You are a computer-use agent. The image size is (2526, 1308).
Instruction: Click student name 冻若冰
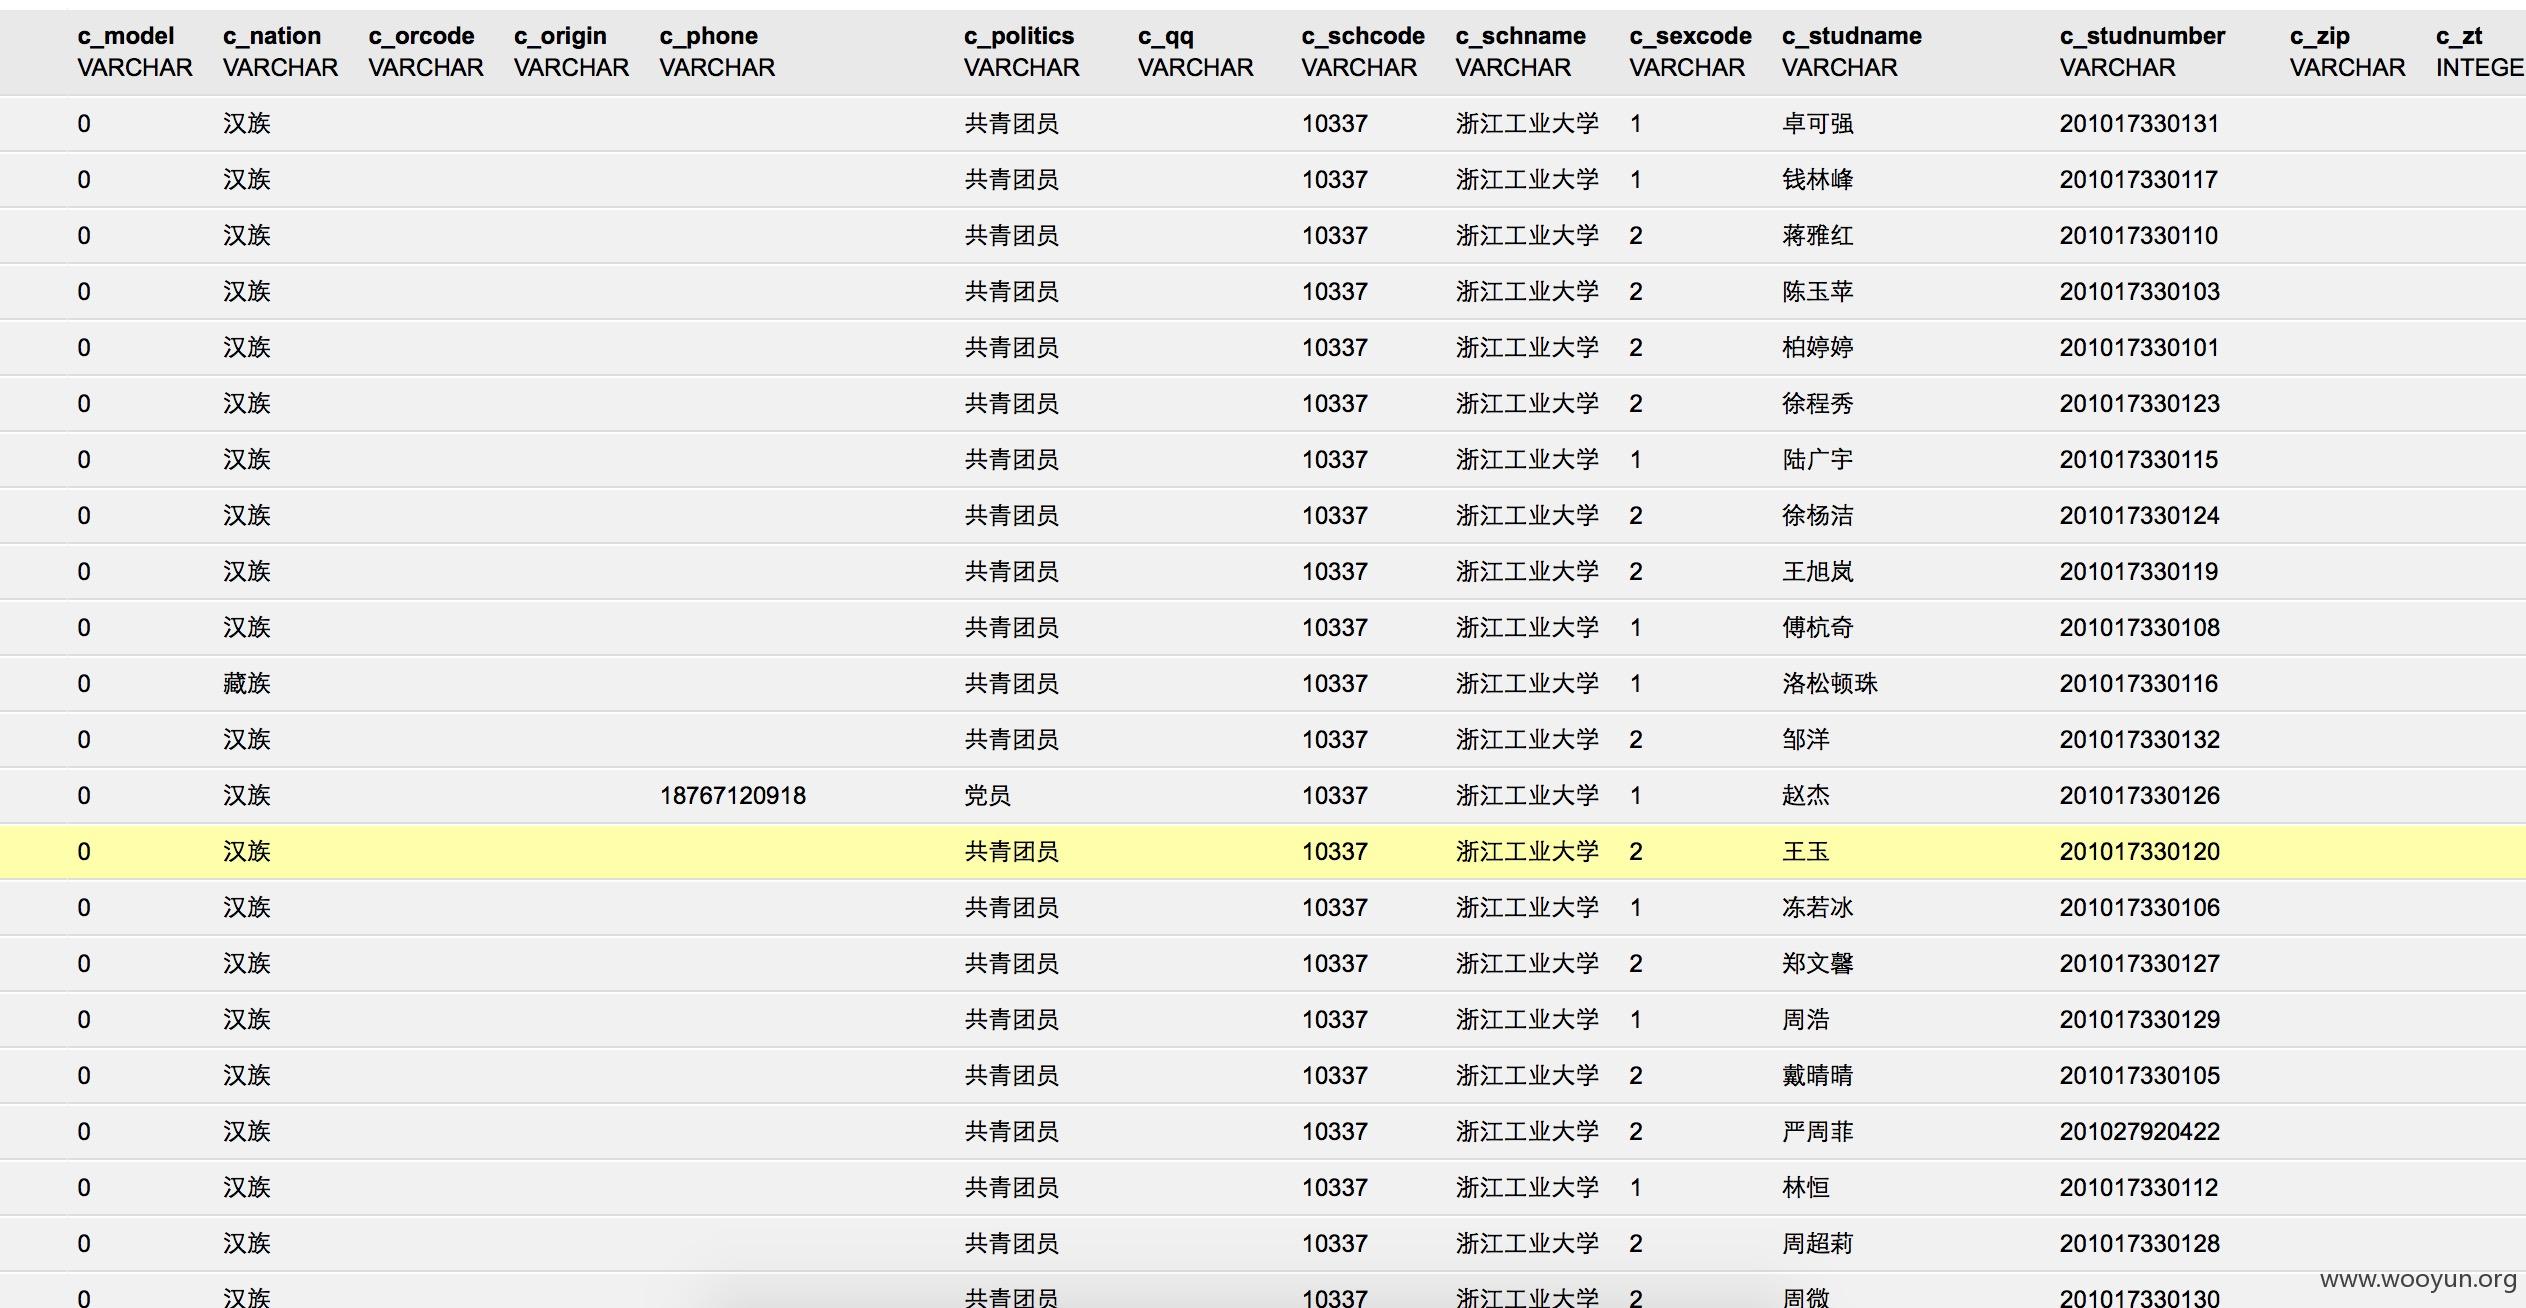click(x=1817, y=908)
